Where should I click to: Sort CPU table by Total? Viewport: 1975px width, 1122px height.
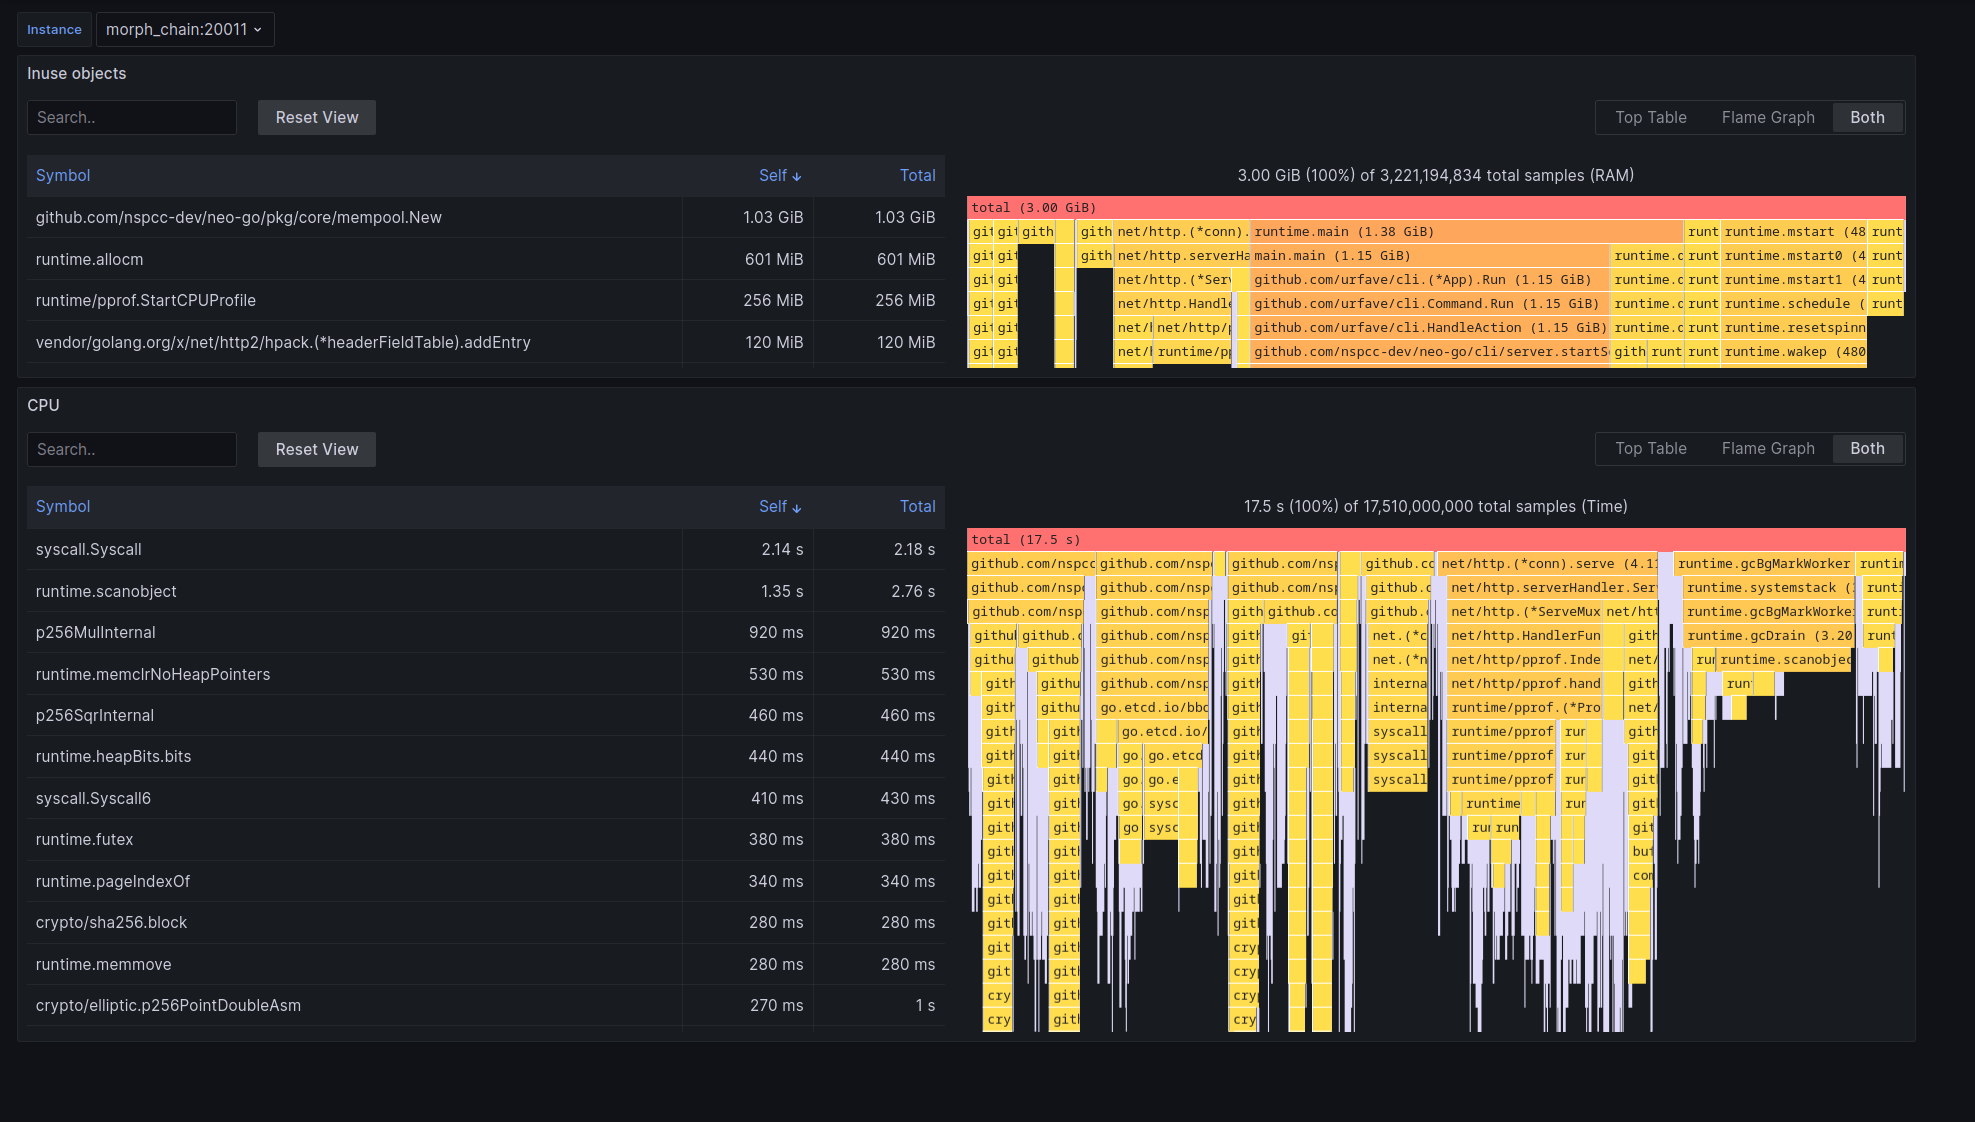point(917,506)
